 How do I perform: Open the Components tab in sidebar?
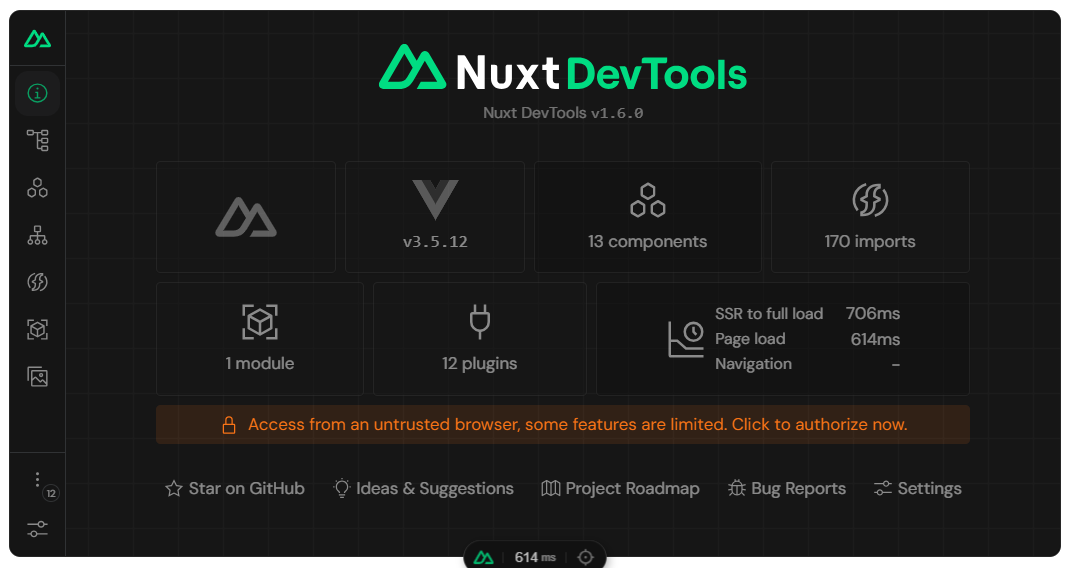pos(37,188)
